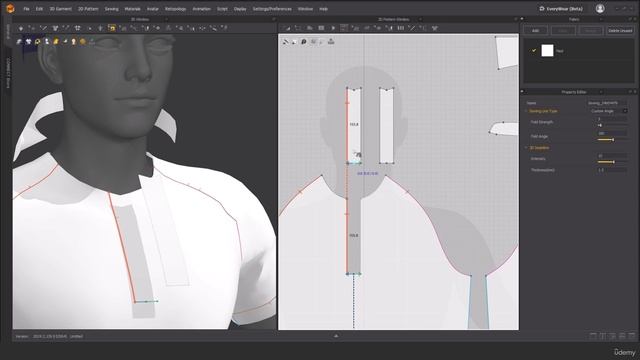Adjust the 3D Seamline Intensity slider

pos(612,162)
